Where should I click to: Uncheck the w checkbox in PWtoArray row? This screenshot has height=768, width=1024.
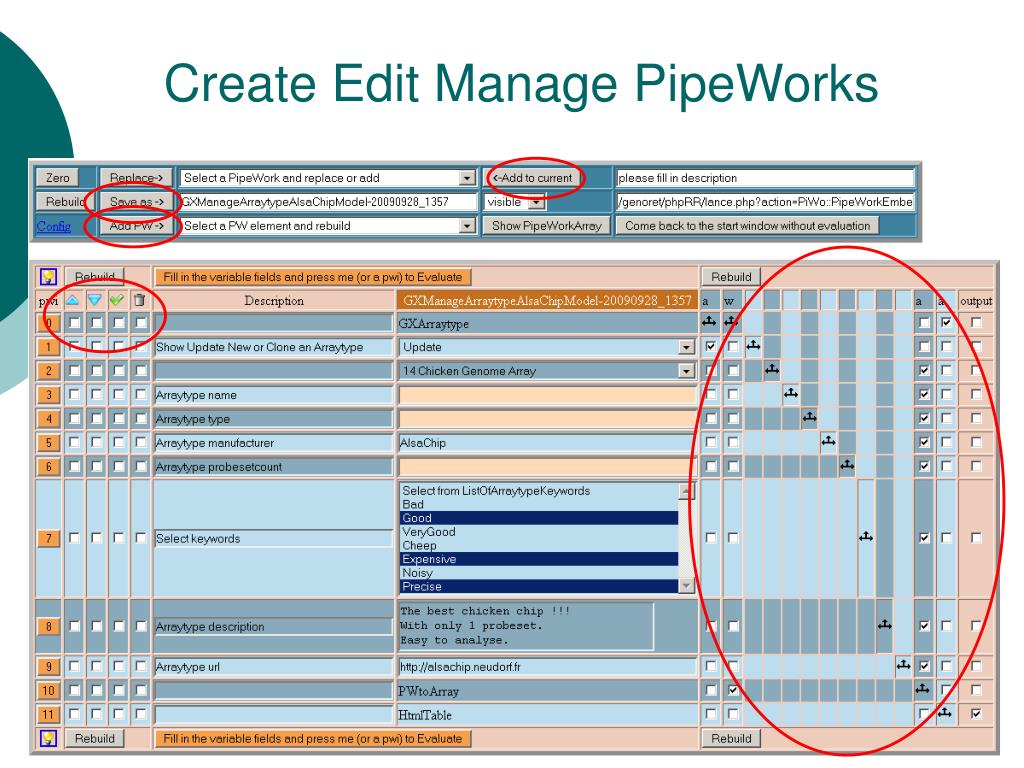coord(733,690)
